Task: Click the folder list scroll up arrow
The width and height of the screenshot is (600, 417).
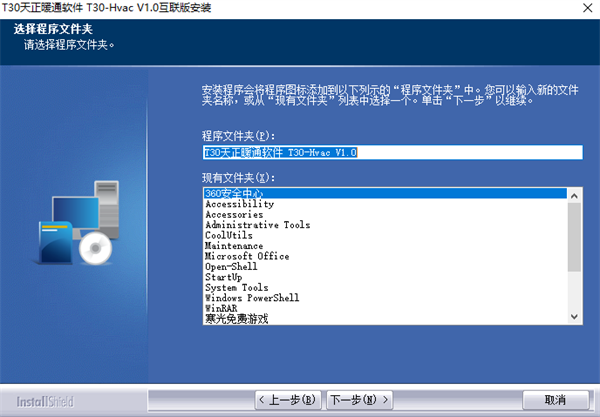Action: (x=574, y=196)
